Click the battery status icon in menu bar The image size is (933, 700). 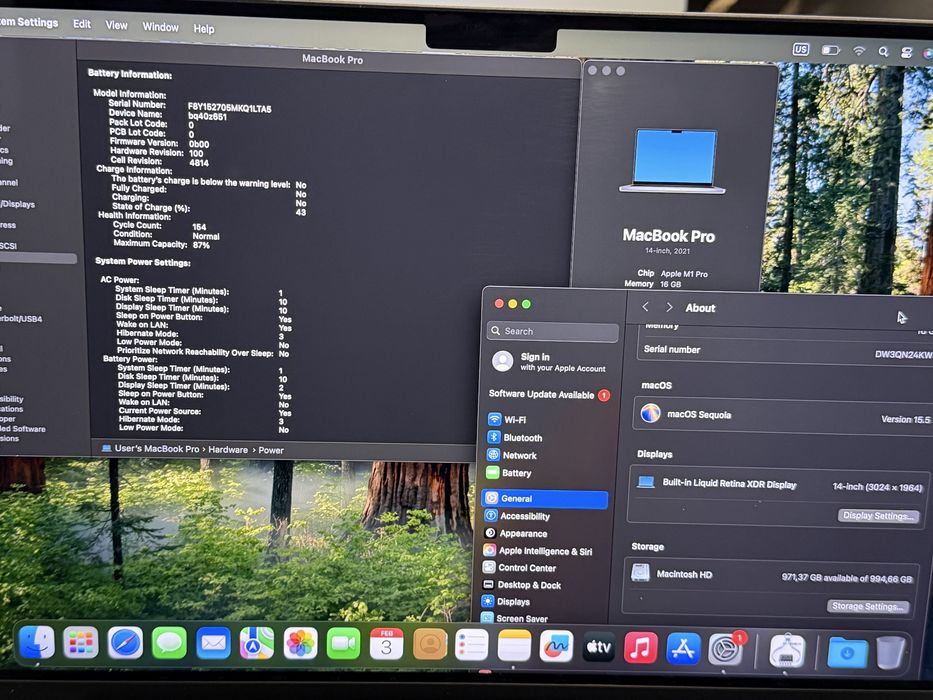coord(831,51)
